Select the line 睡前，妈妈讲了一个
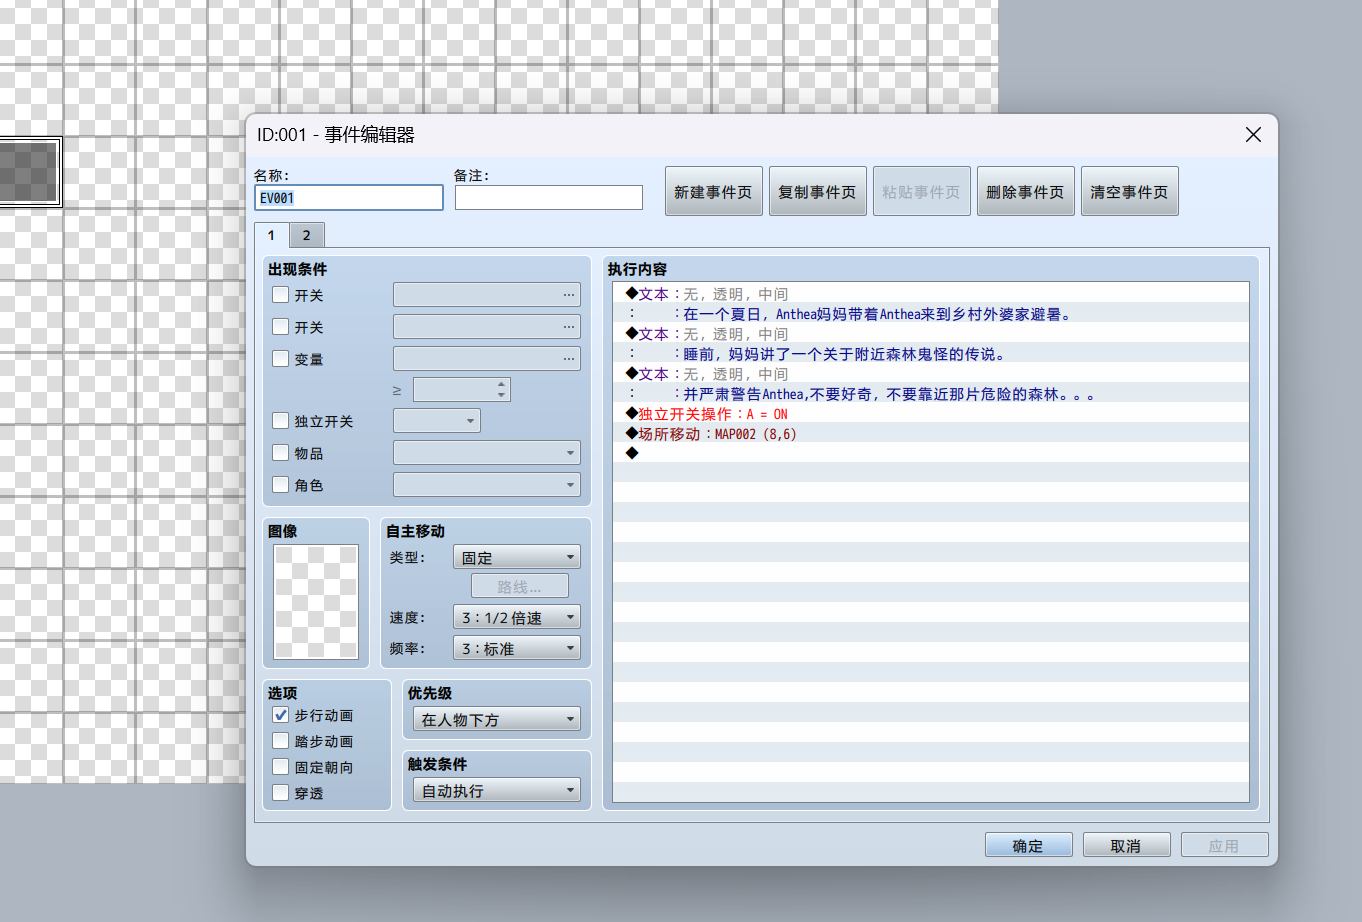This screenshot has height=922, width=1362. [931, 353]
